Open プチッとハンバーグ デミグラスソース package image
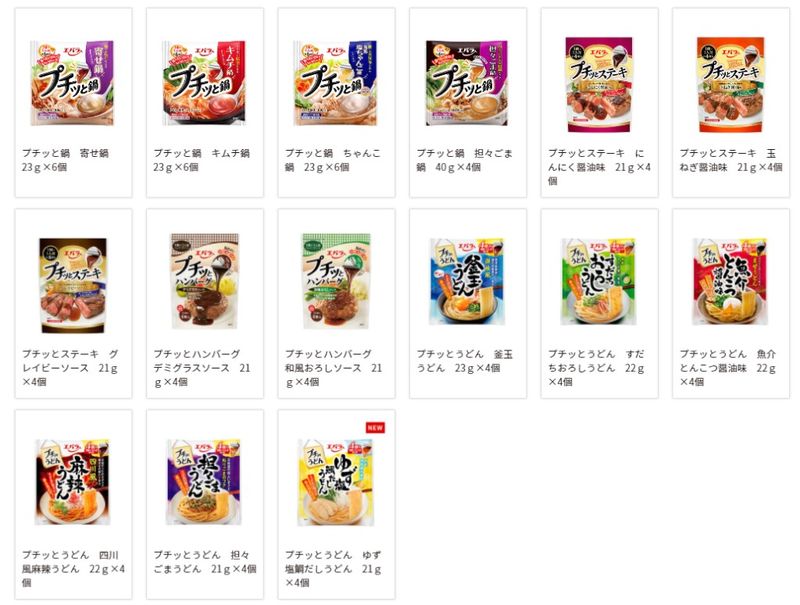The image size is (800, 605). pyautogui.click(x=205, y=281)
